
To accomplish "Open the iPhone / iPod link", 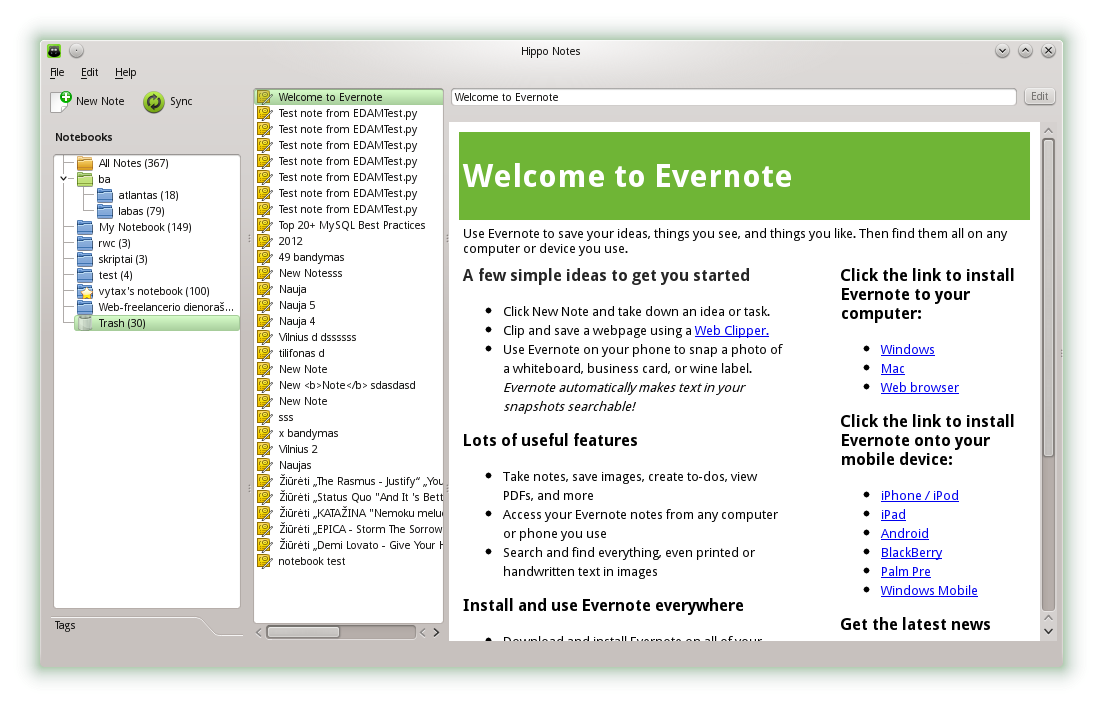I will click(919, 496).
